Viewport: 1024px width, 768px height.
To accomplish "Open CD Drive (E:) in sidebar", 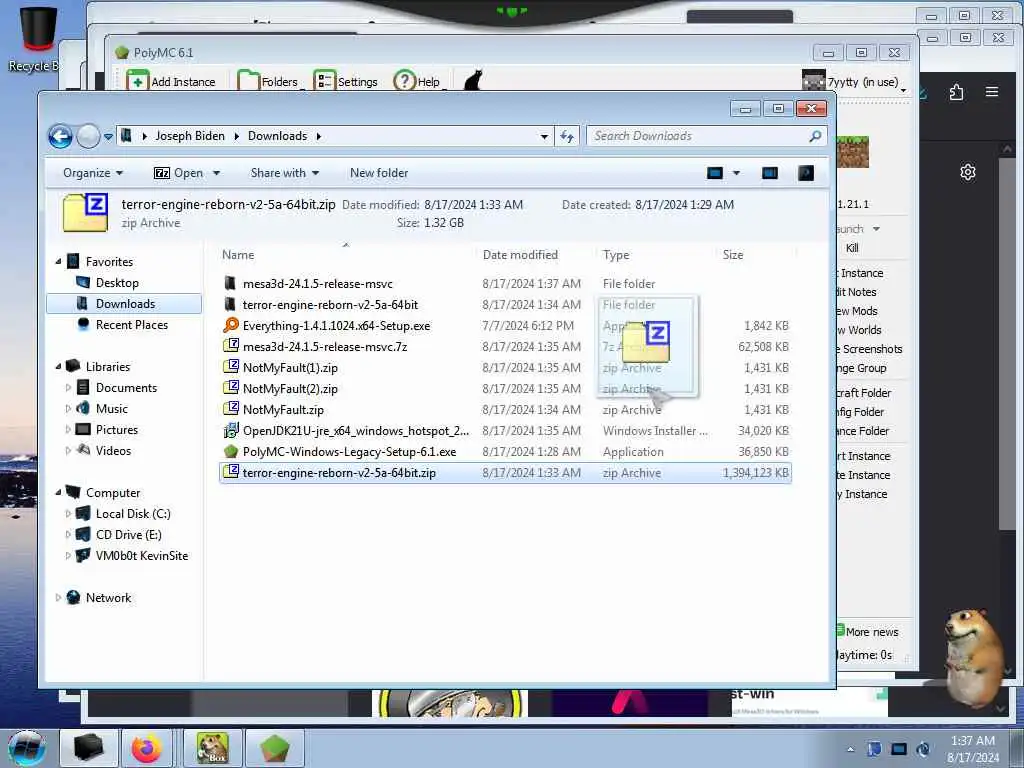I will (128, 535).
